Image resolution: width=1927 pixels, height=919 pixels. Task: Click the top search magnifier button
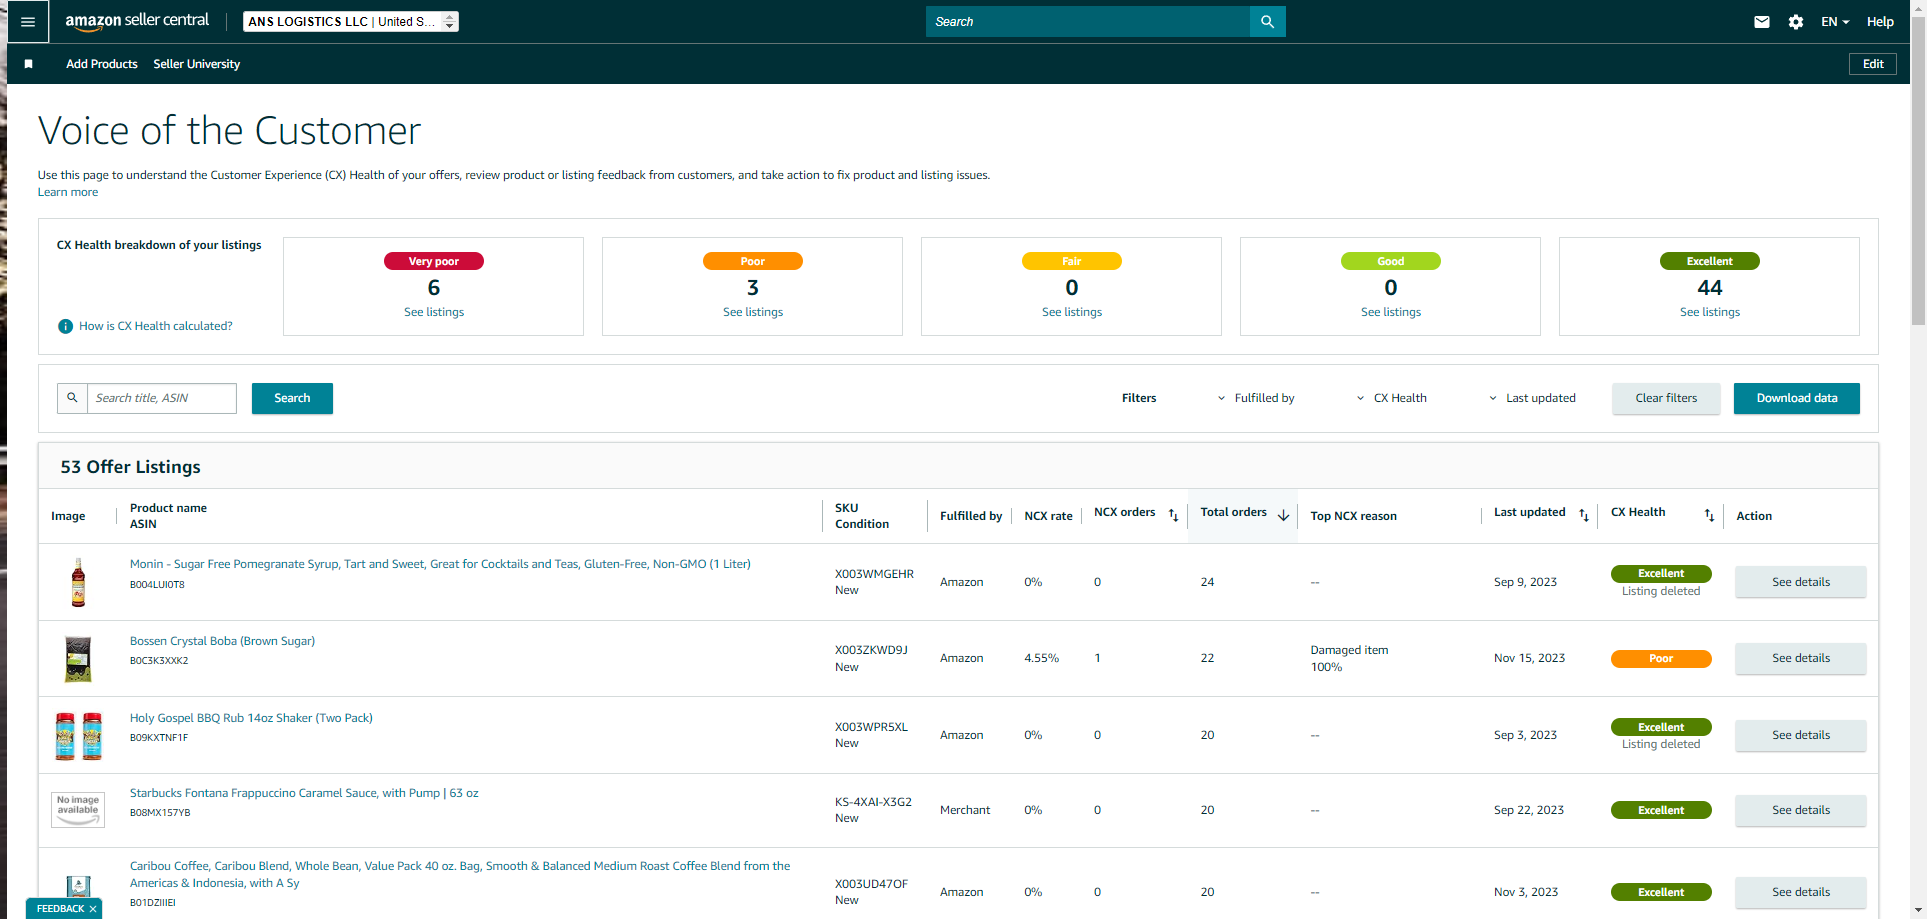[x=1267, y=22]
